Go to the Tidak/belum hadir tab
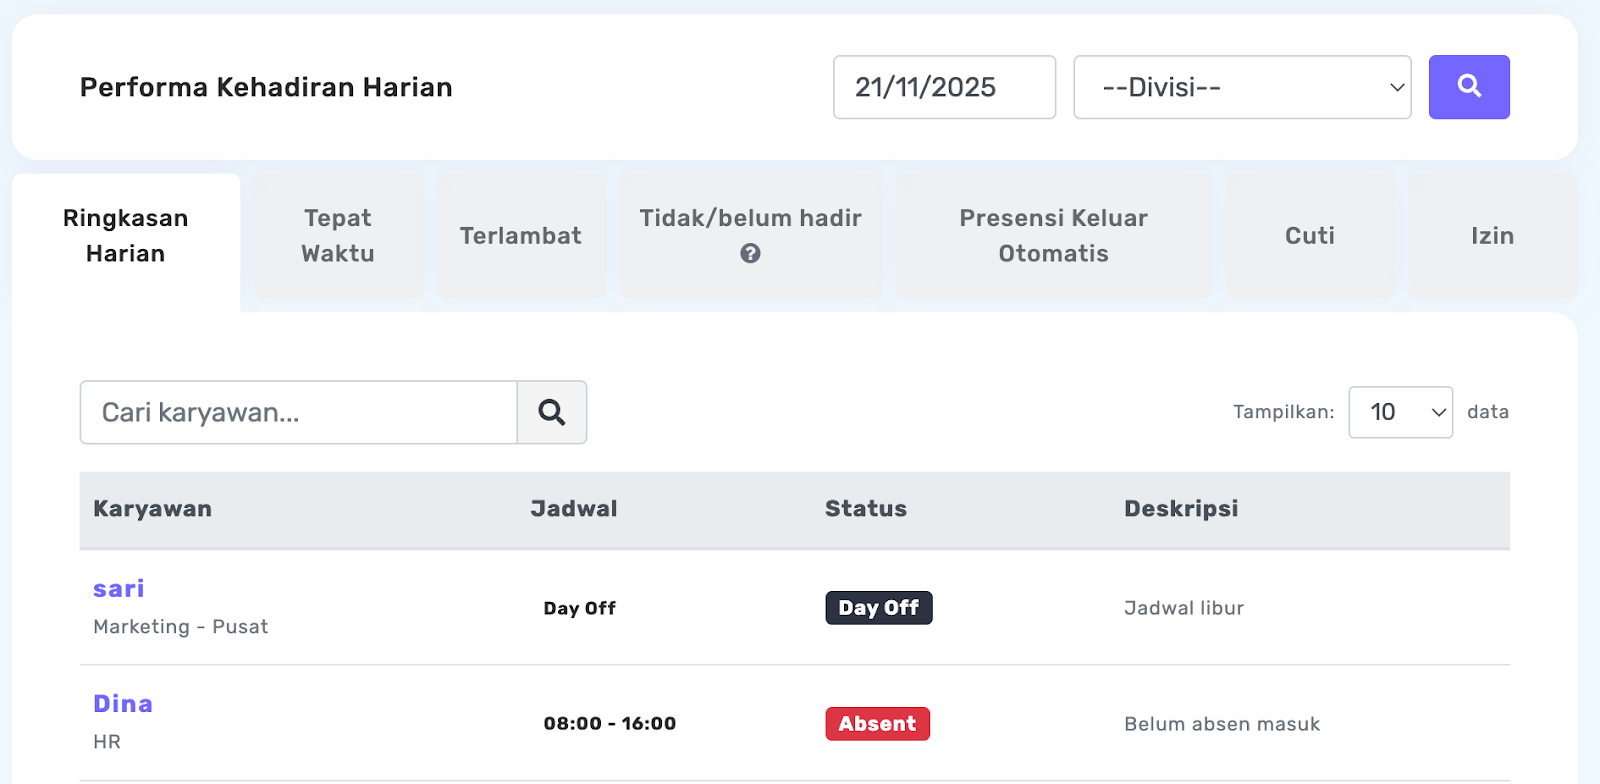This screenshot has width=1600, height=784. pyautogui.click(x=750, y=219)
